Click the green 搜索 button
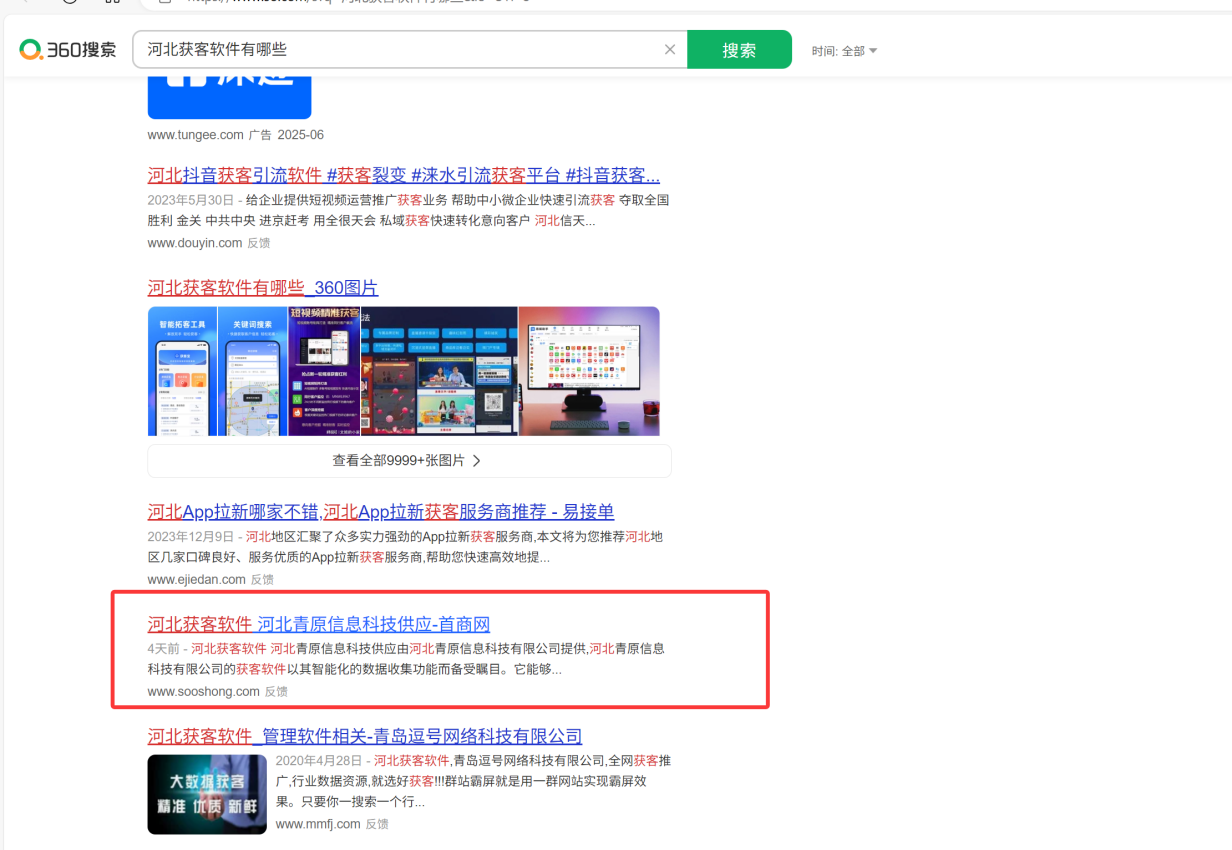1232x850 pixels. [x=739, y=50]
